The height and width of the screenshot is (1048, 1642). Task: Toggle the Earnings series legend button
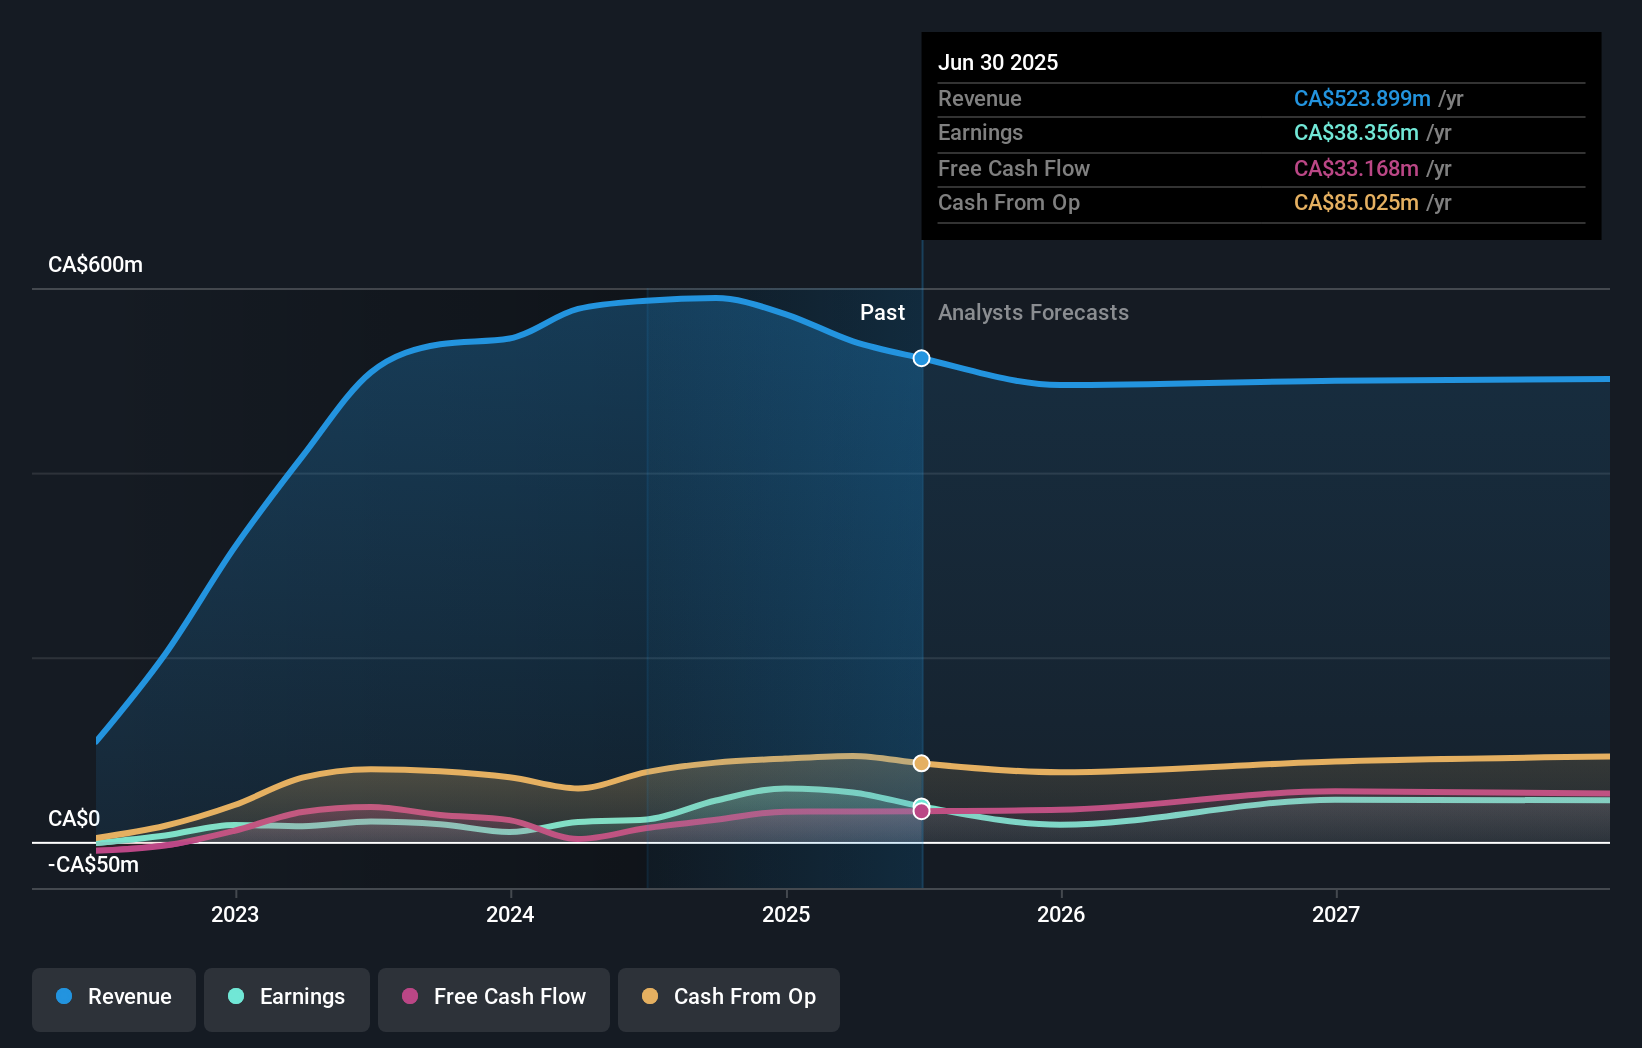tap(287, 999)
